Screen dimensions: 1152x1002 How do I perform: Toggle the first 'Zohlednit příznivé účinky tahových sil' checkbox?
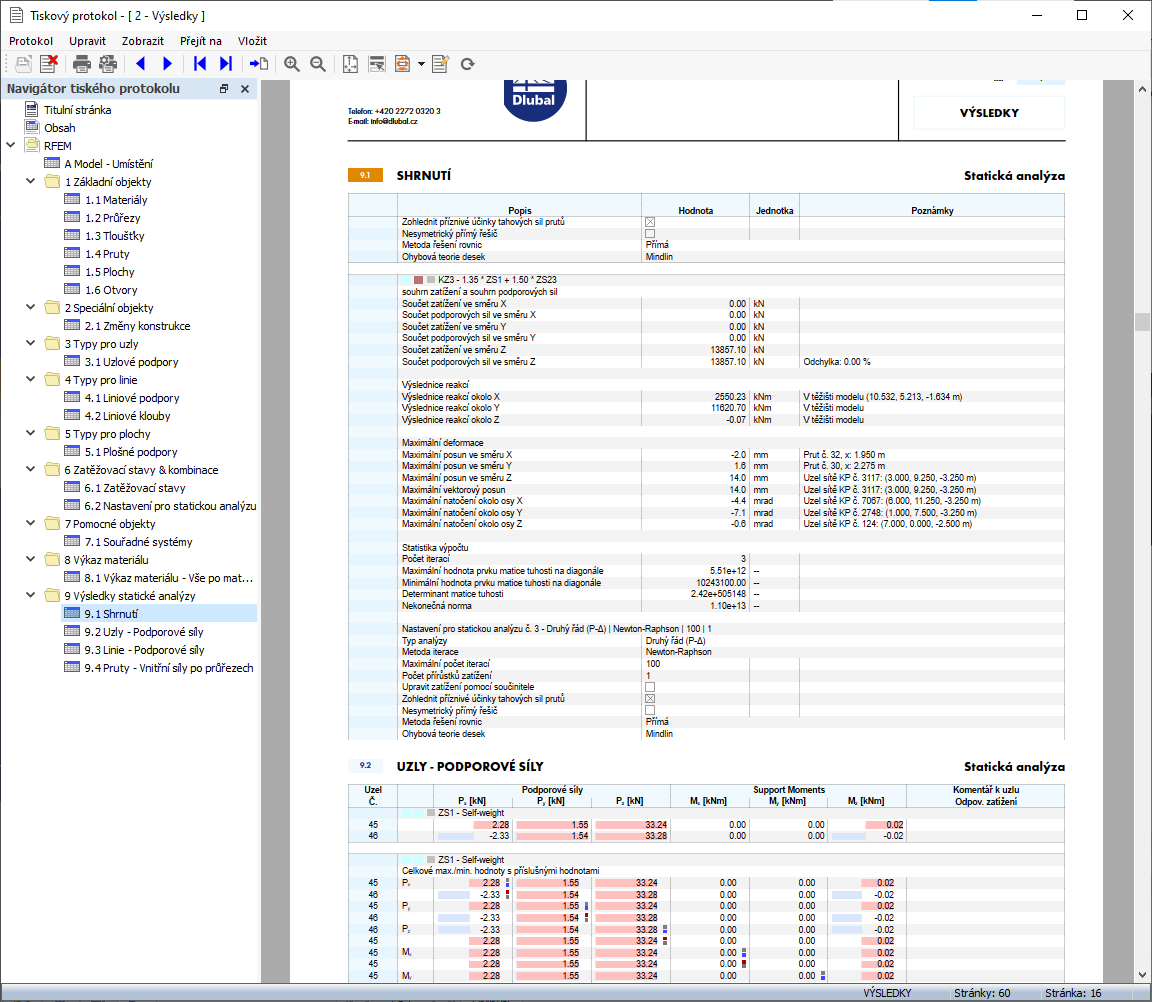pyautogui.click(x=649, y=221)
